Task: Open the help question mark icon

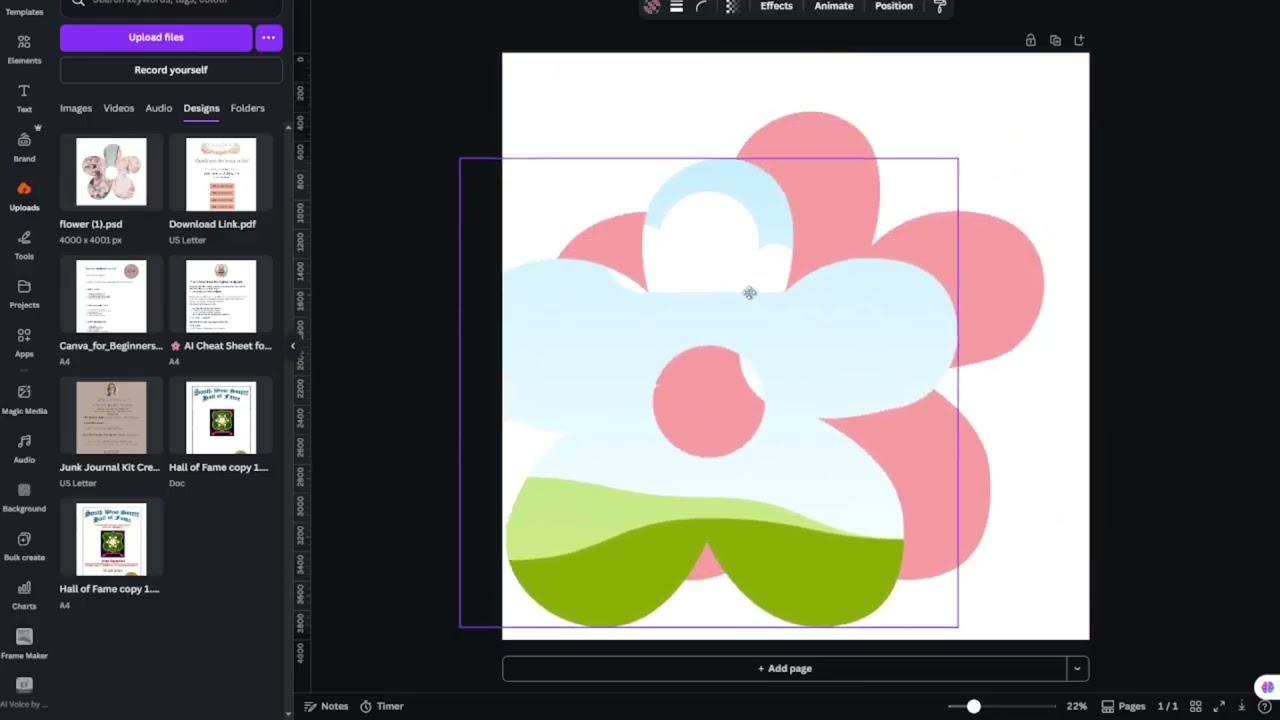Action: click(1265, 706)
